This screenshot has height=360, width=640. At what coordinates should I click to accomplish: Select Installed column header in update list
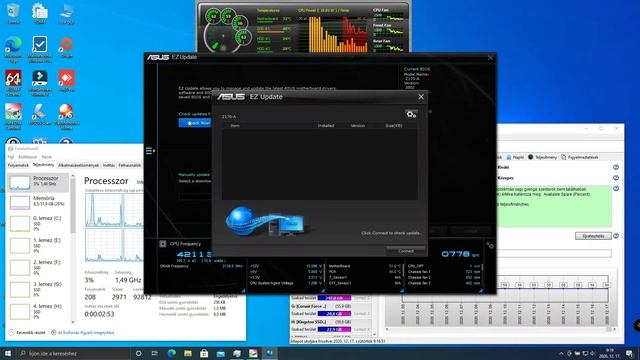point(326,126)
